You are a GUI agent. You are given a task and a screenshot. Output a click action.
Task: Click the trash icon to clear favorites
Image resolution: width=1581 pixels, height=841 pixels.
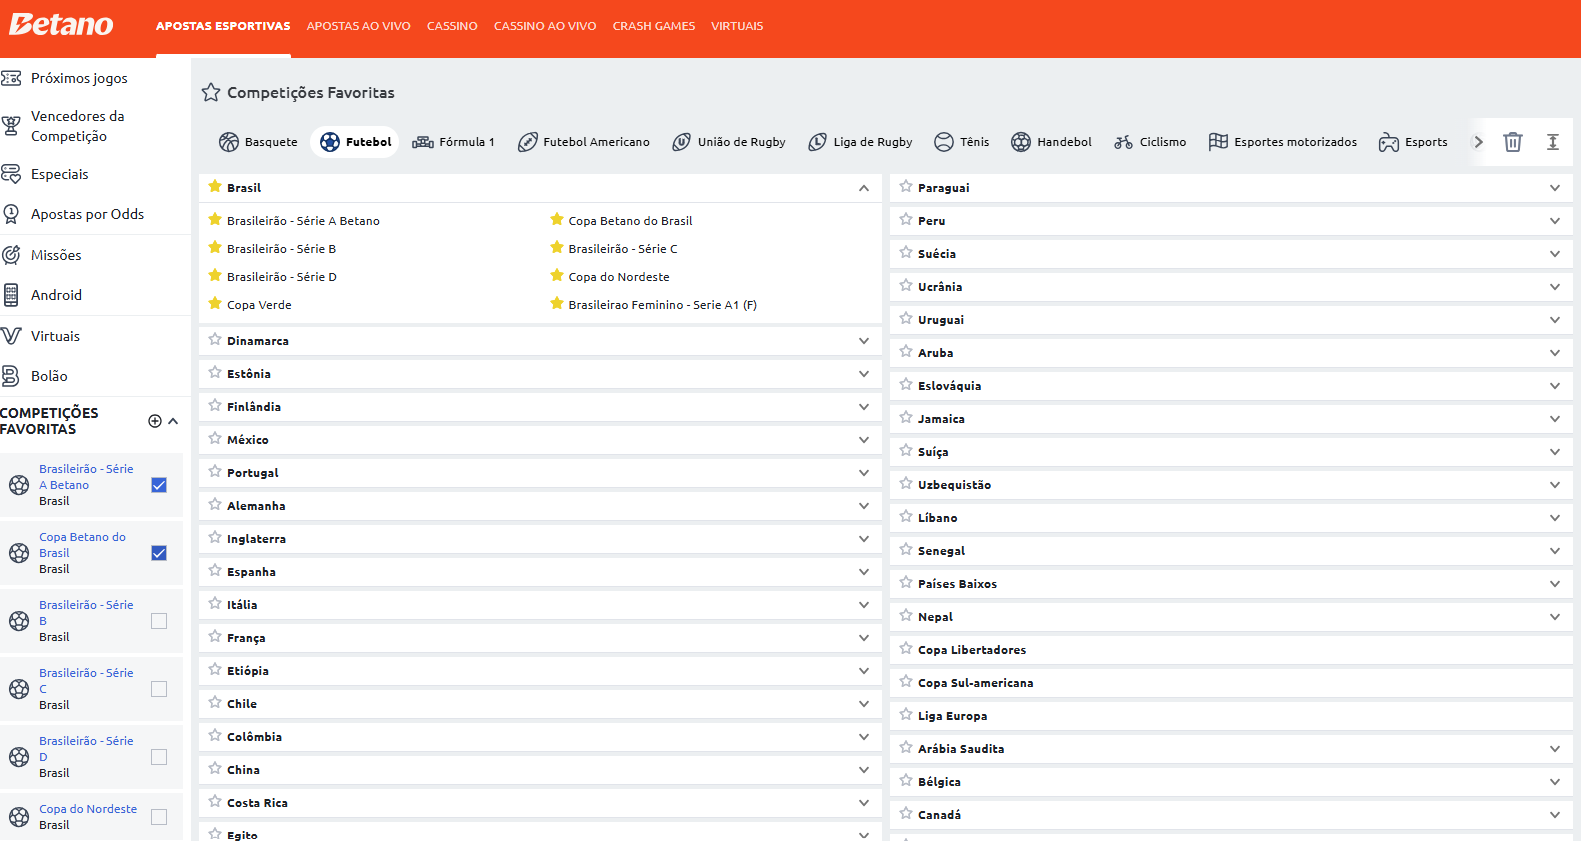[1513, 142]
